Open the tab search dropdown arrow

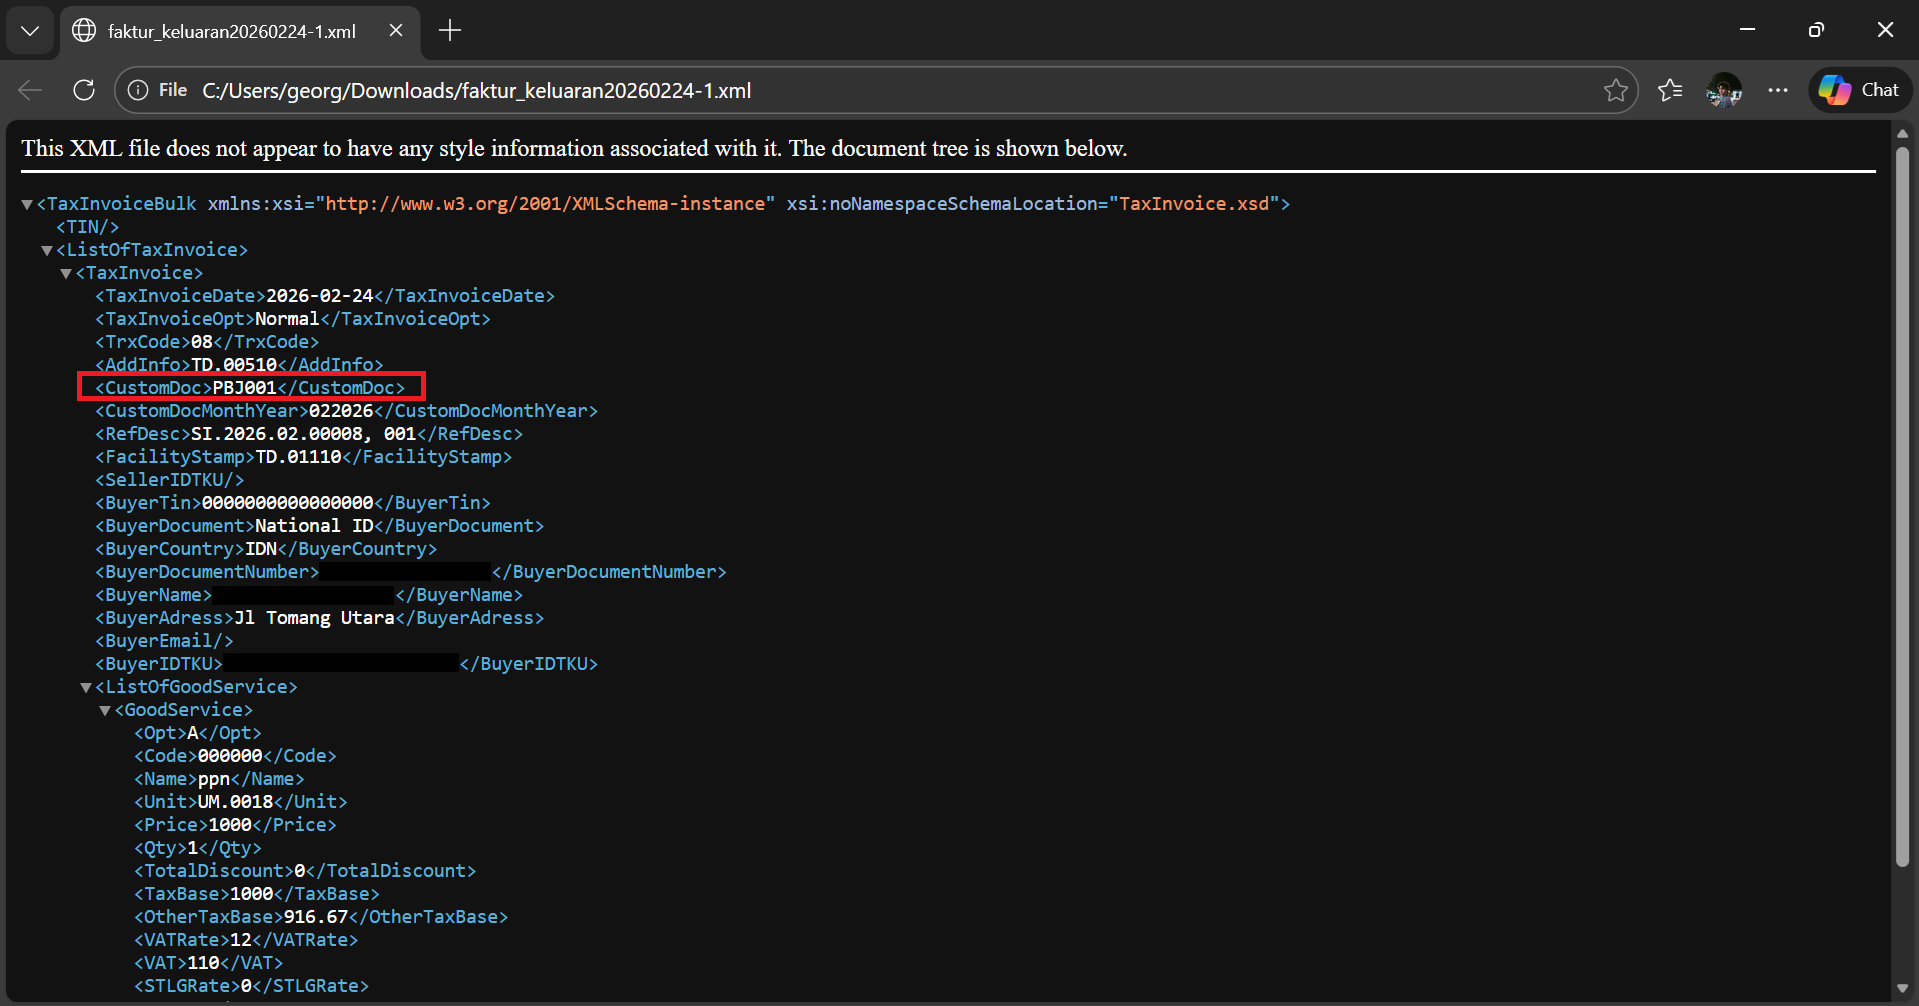(30, 31)
